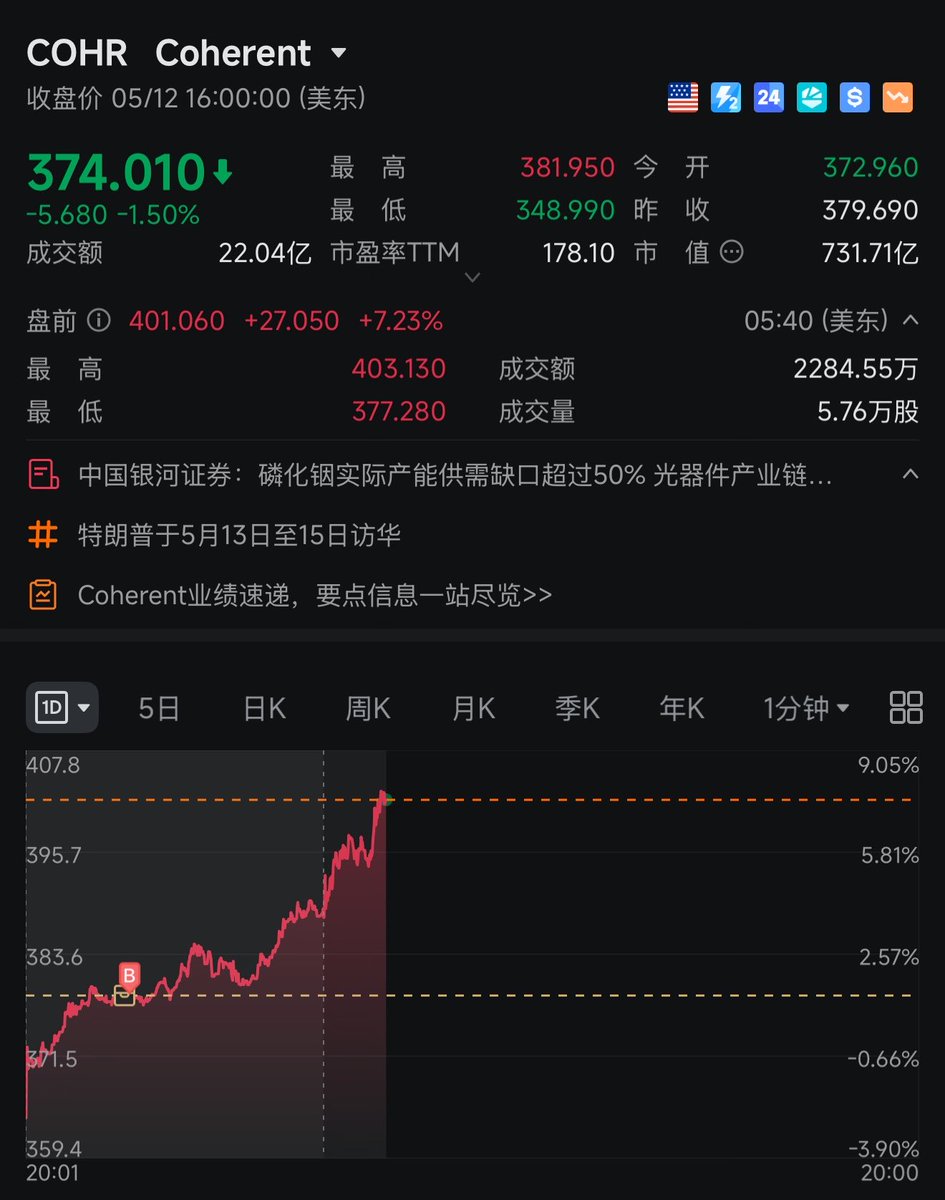
Task: Switch to the 周K chart tab
Action: coord(368,709)
